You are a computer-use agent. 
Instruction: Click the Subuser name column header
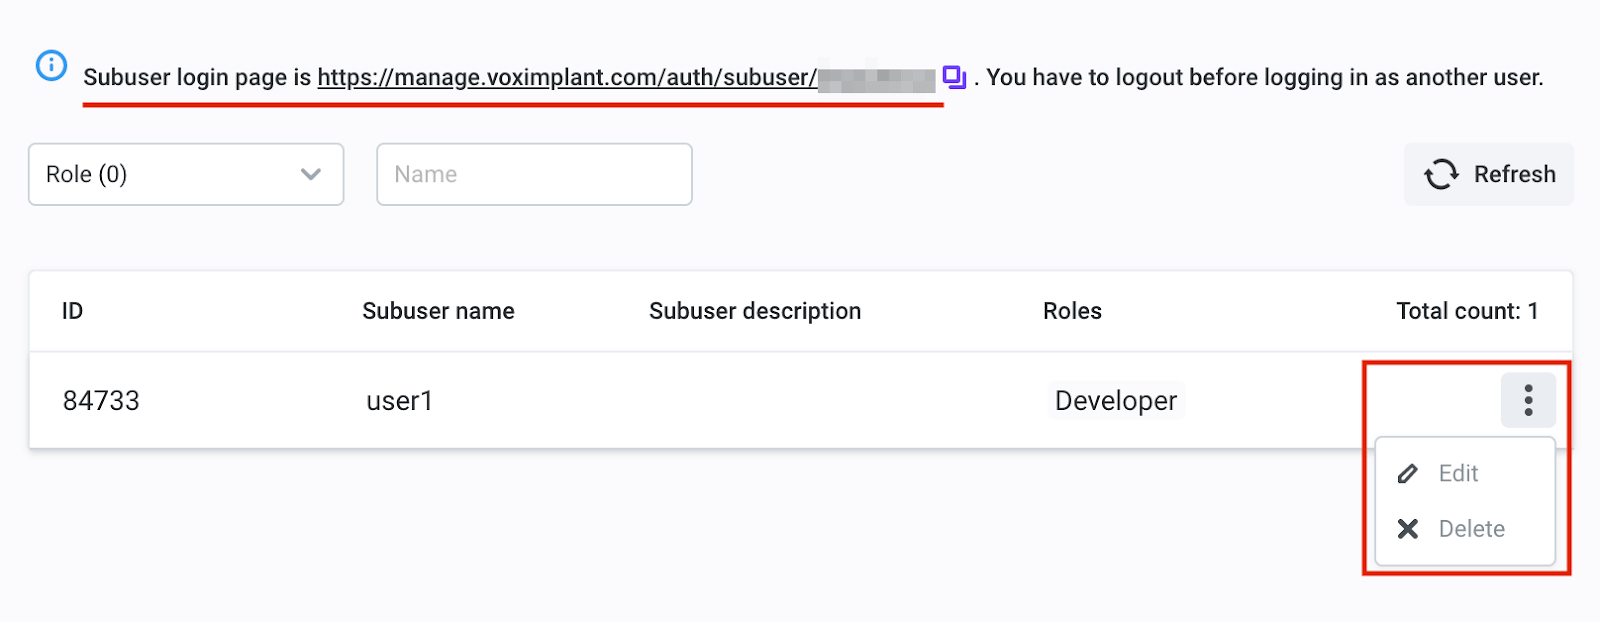click(438, 310)
